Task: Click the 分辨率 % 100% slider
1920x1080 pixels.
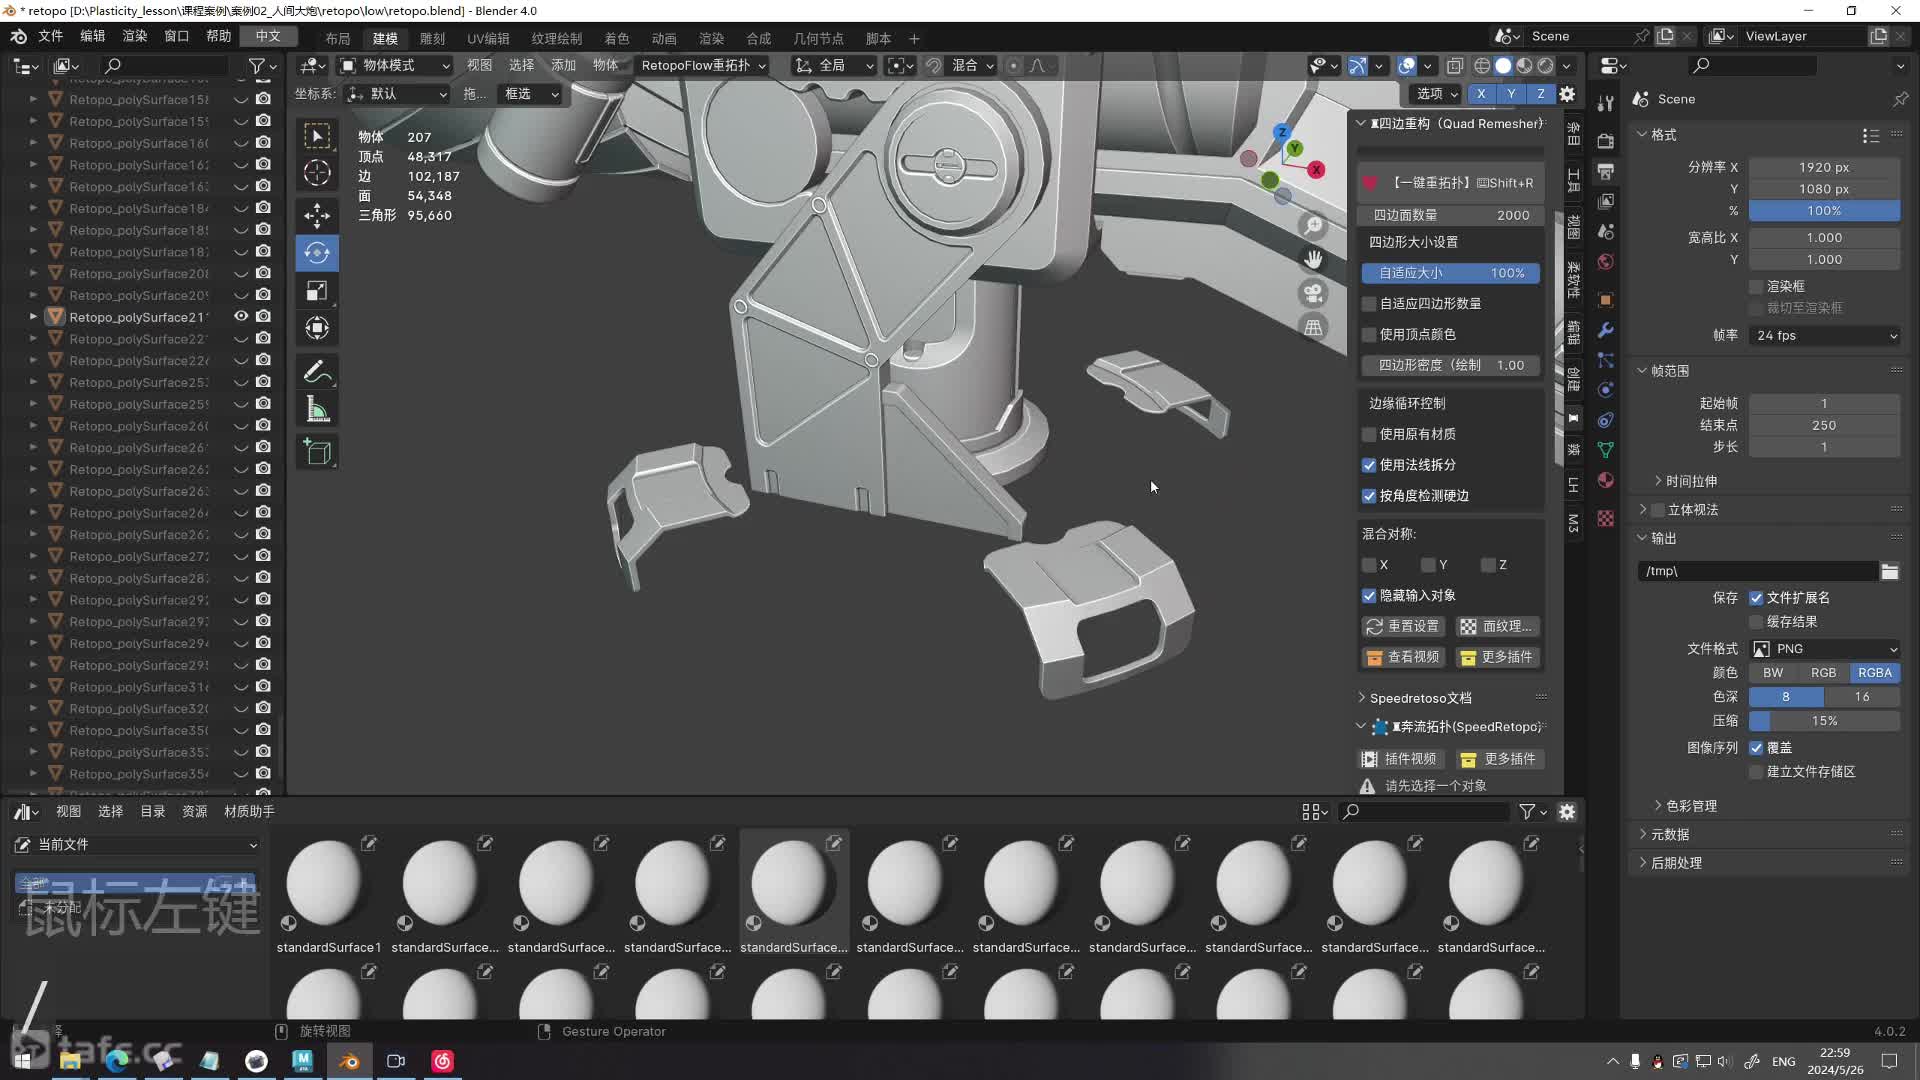Action: point(1825,211)
